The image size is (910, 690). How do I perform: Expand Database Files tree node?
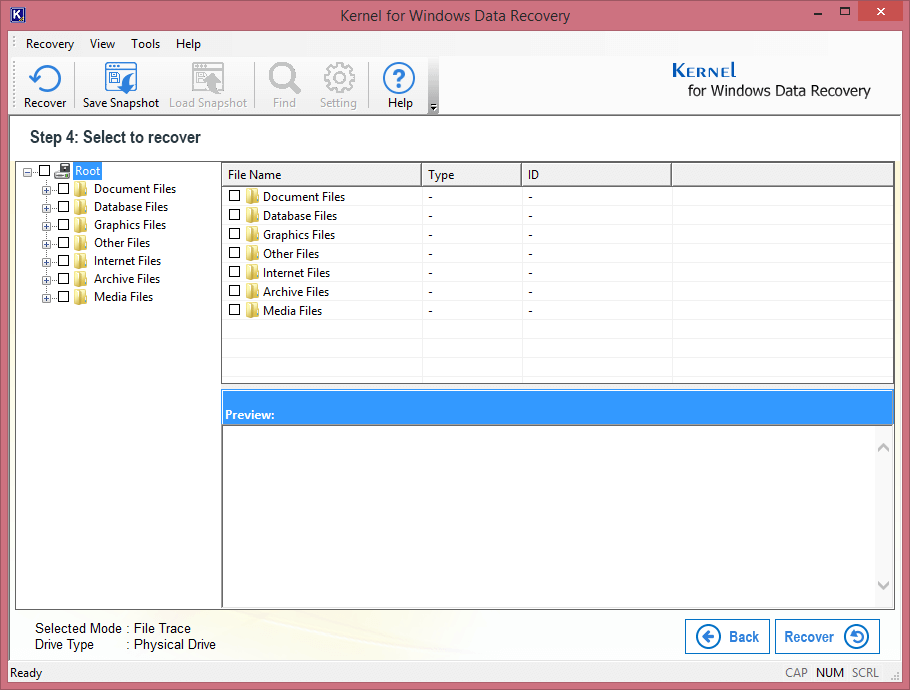46,208
